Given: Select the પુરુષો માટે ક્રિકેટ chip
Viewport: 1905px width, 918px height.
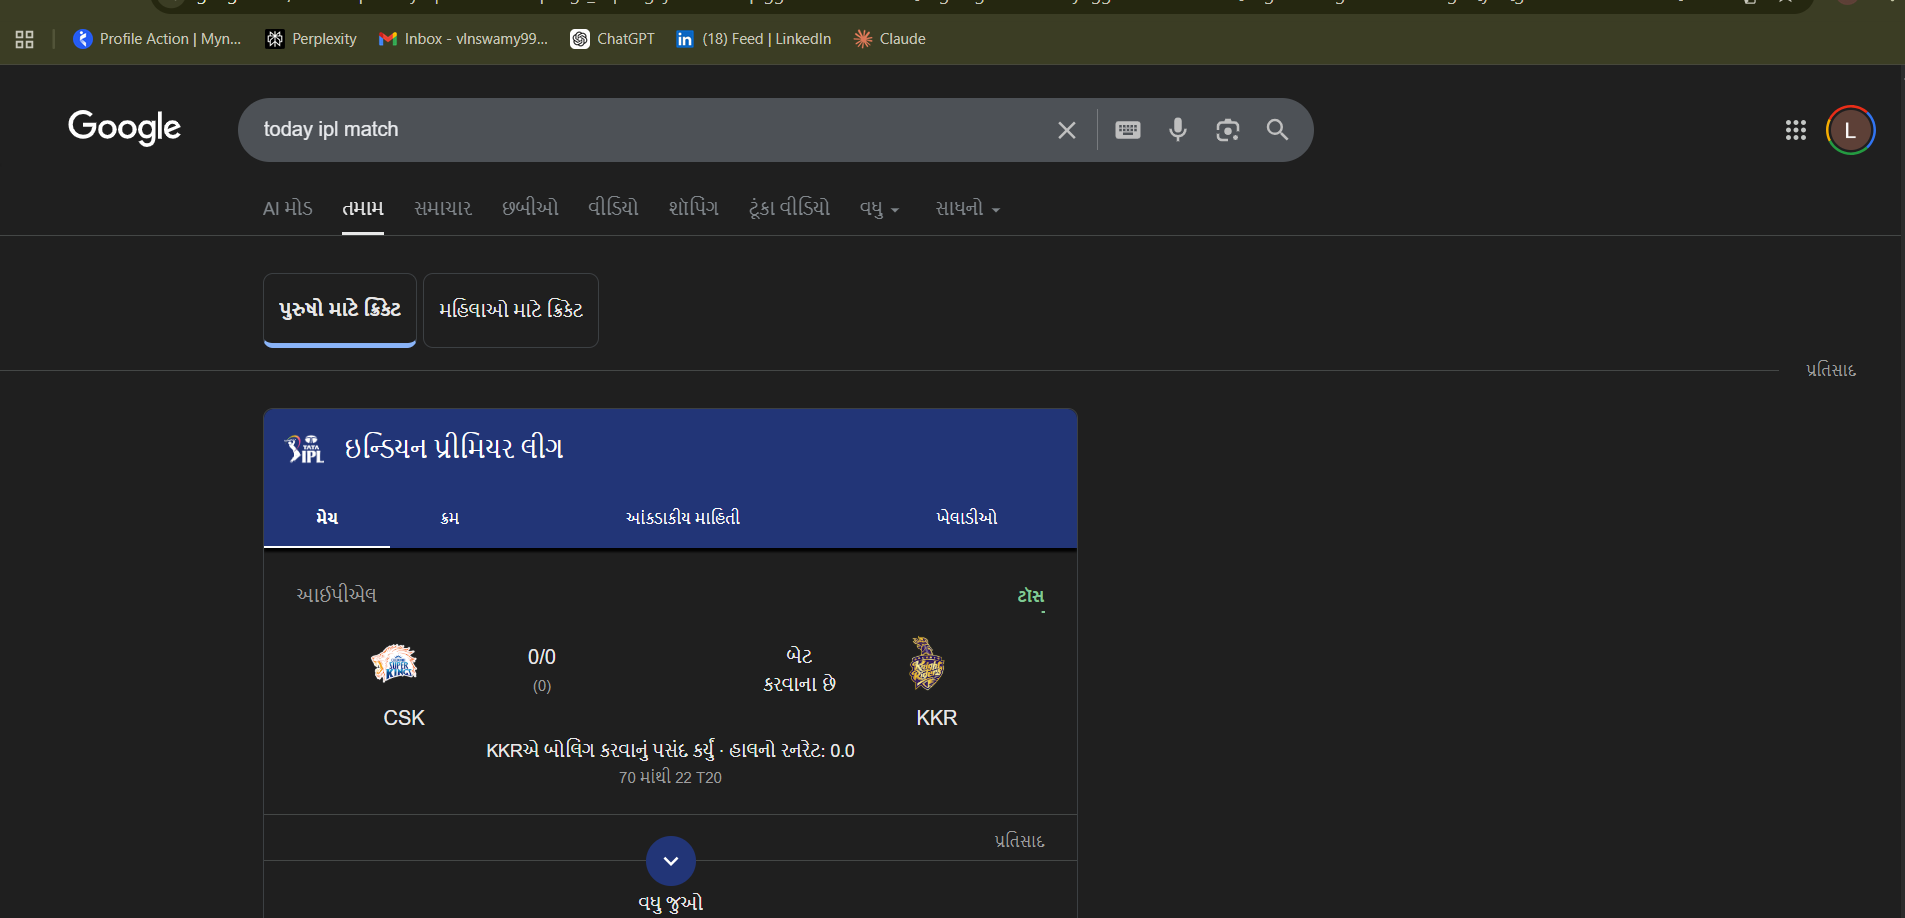Looking at the screenshot, I should [340, 310].
